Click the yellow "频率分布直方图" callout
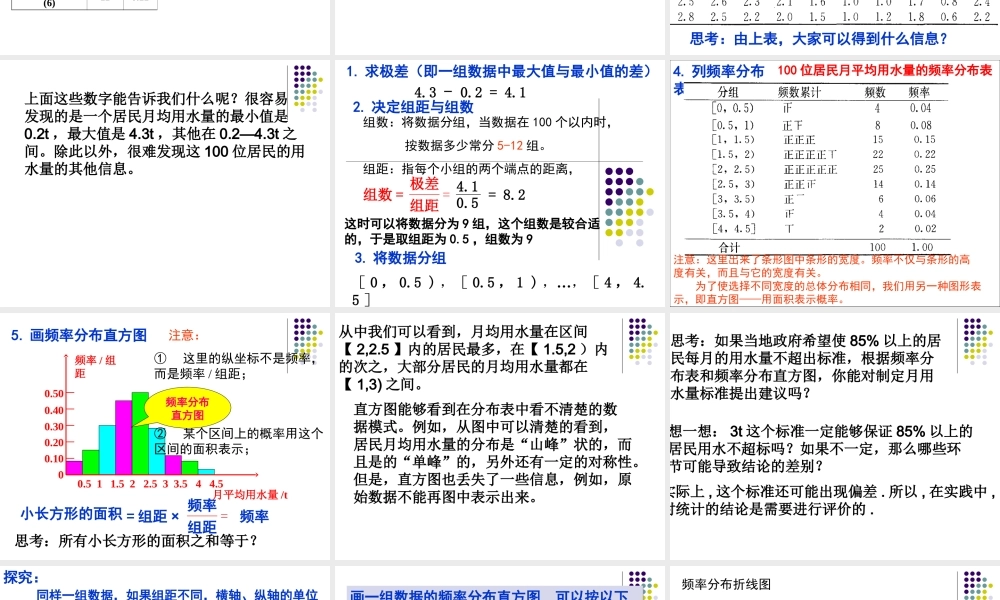Screen dimensions: 1000x600 point(188,409)
